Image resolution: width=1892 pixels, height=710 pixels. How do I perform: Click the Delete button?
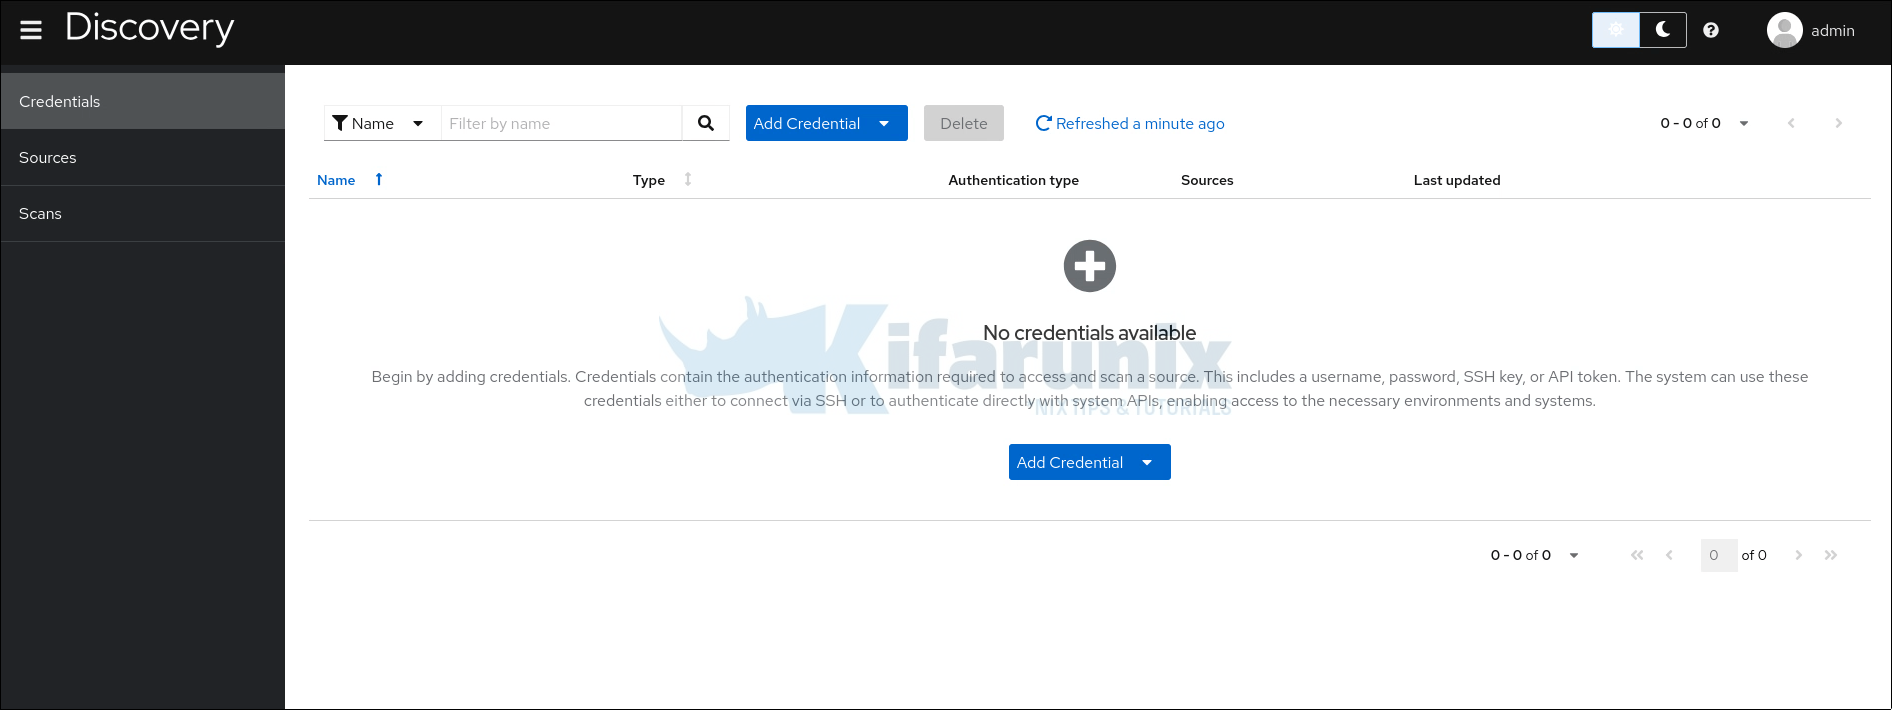pos(963,123)
